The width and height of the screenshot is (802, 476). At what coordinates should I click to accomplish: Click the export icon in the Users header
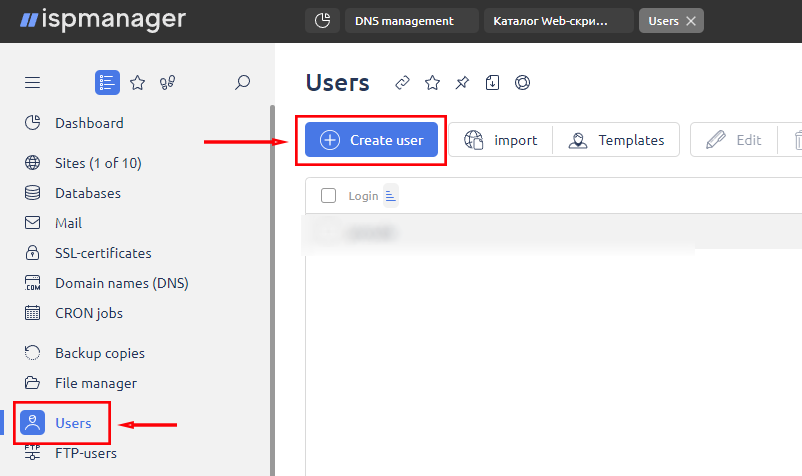tap(492, 83)
